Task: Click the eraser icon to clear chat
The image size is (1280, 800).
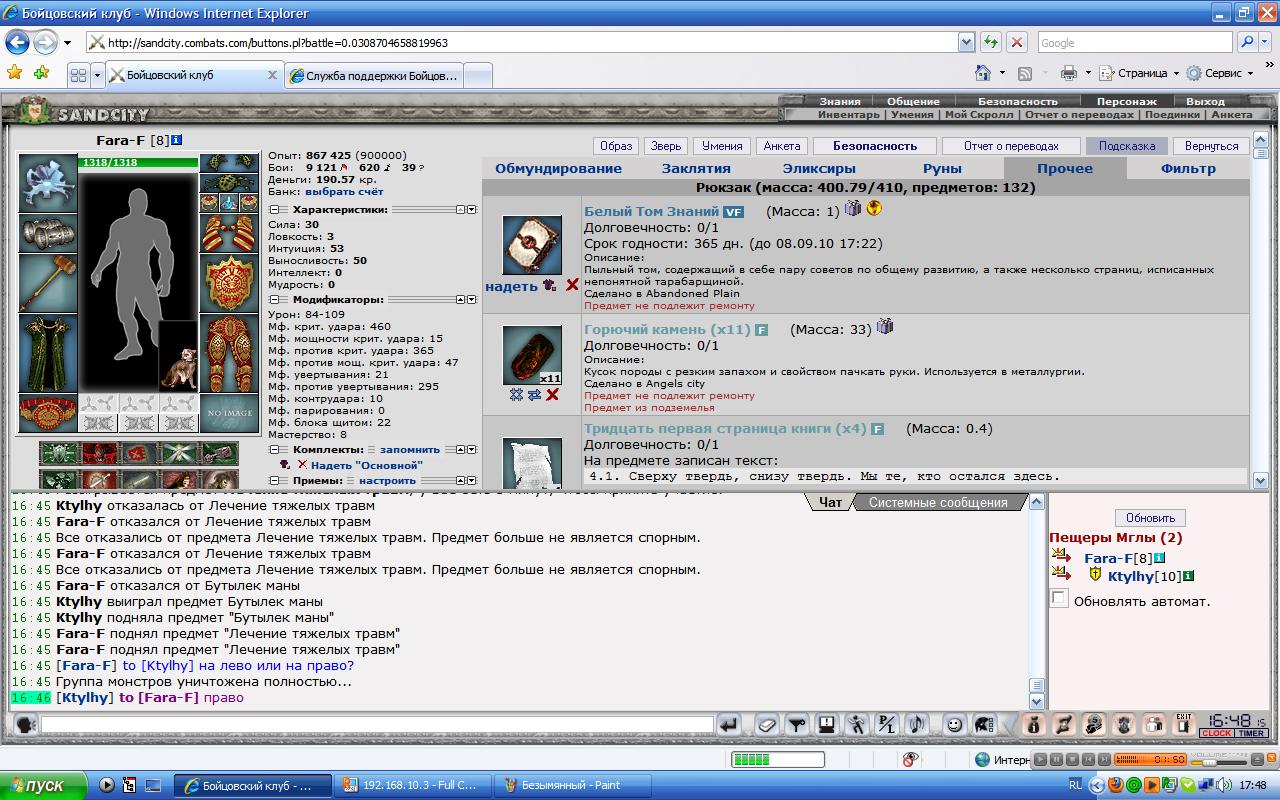Action: 765,724
